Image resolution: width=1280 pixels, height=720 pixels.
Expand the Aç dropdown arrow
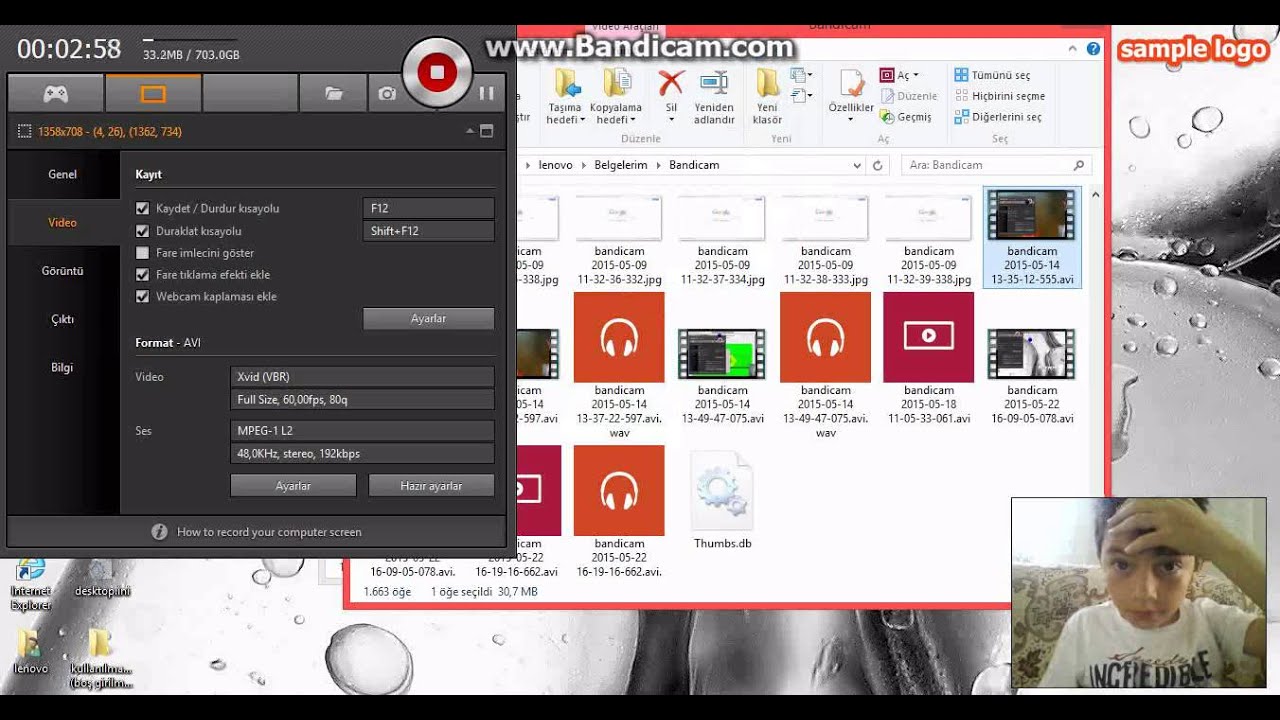(916, 75)
